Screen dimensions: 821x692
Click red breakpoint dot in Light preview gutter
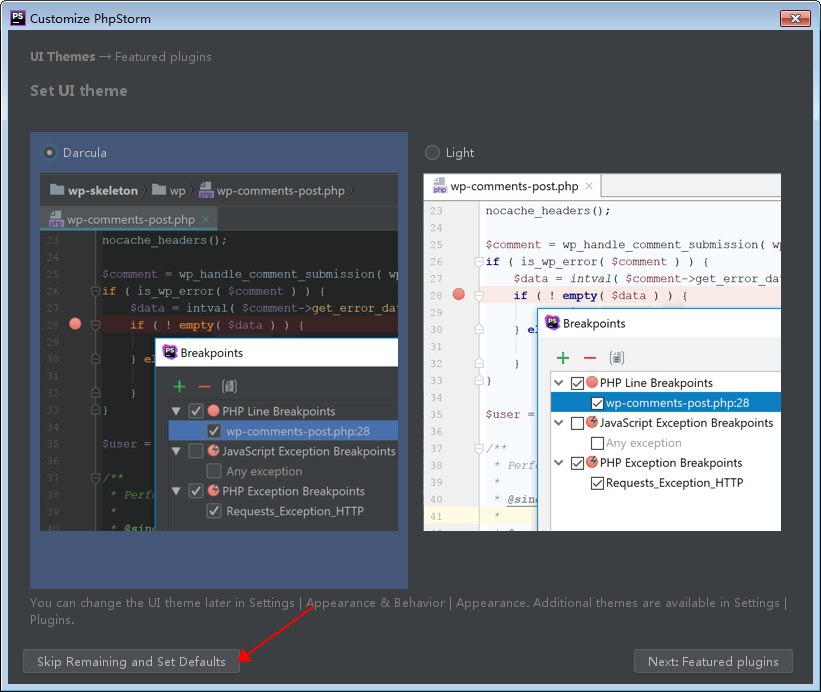459,294
